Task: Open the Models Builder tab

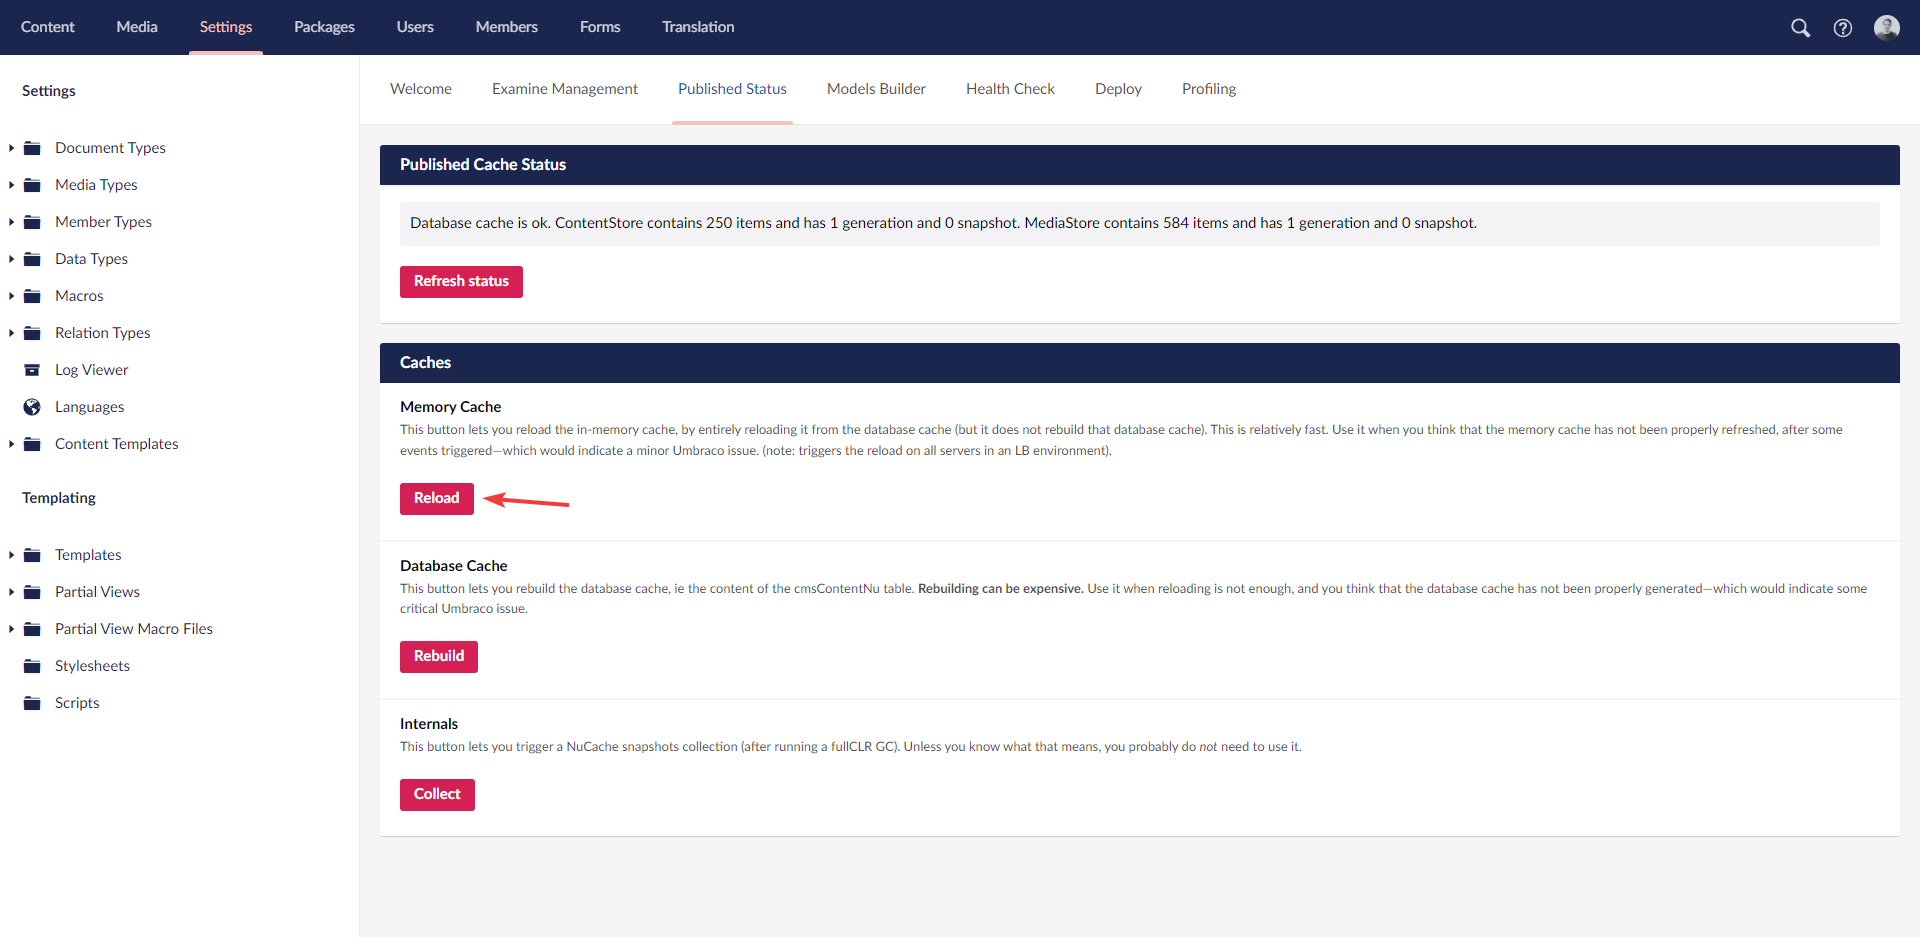Action: point(876,89)
